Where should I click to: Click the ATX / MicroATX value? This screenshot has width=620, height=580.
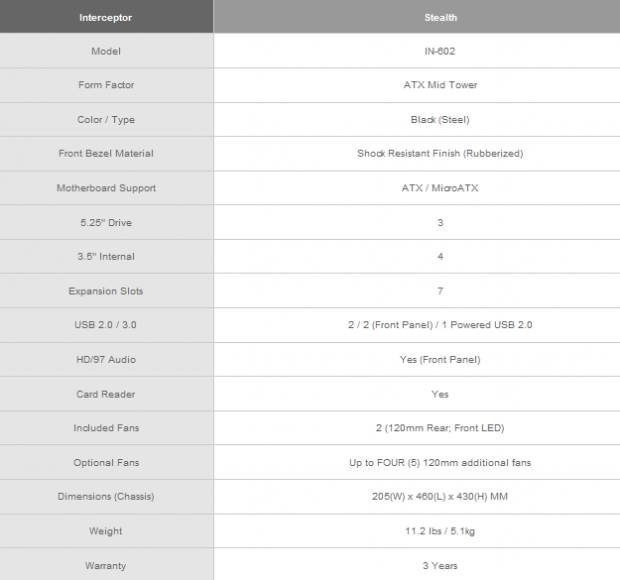(x=440, y=188)
